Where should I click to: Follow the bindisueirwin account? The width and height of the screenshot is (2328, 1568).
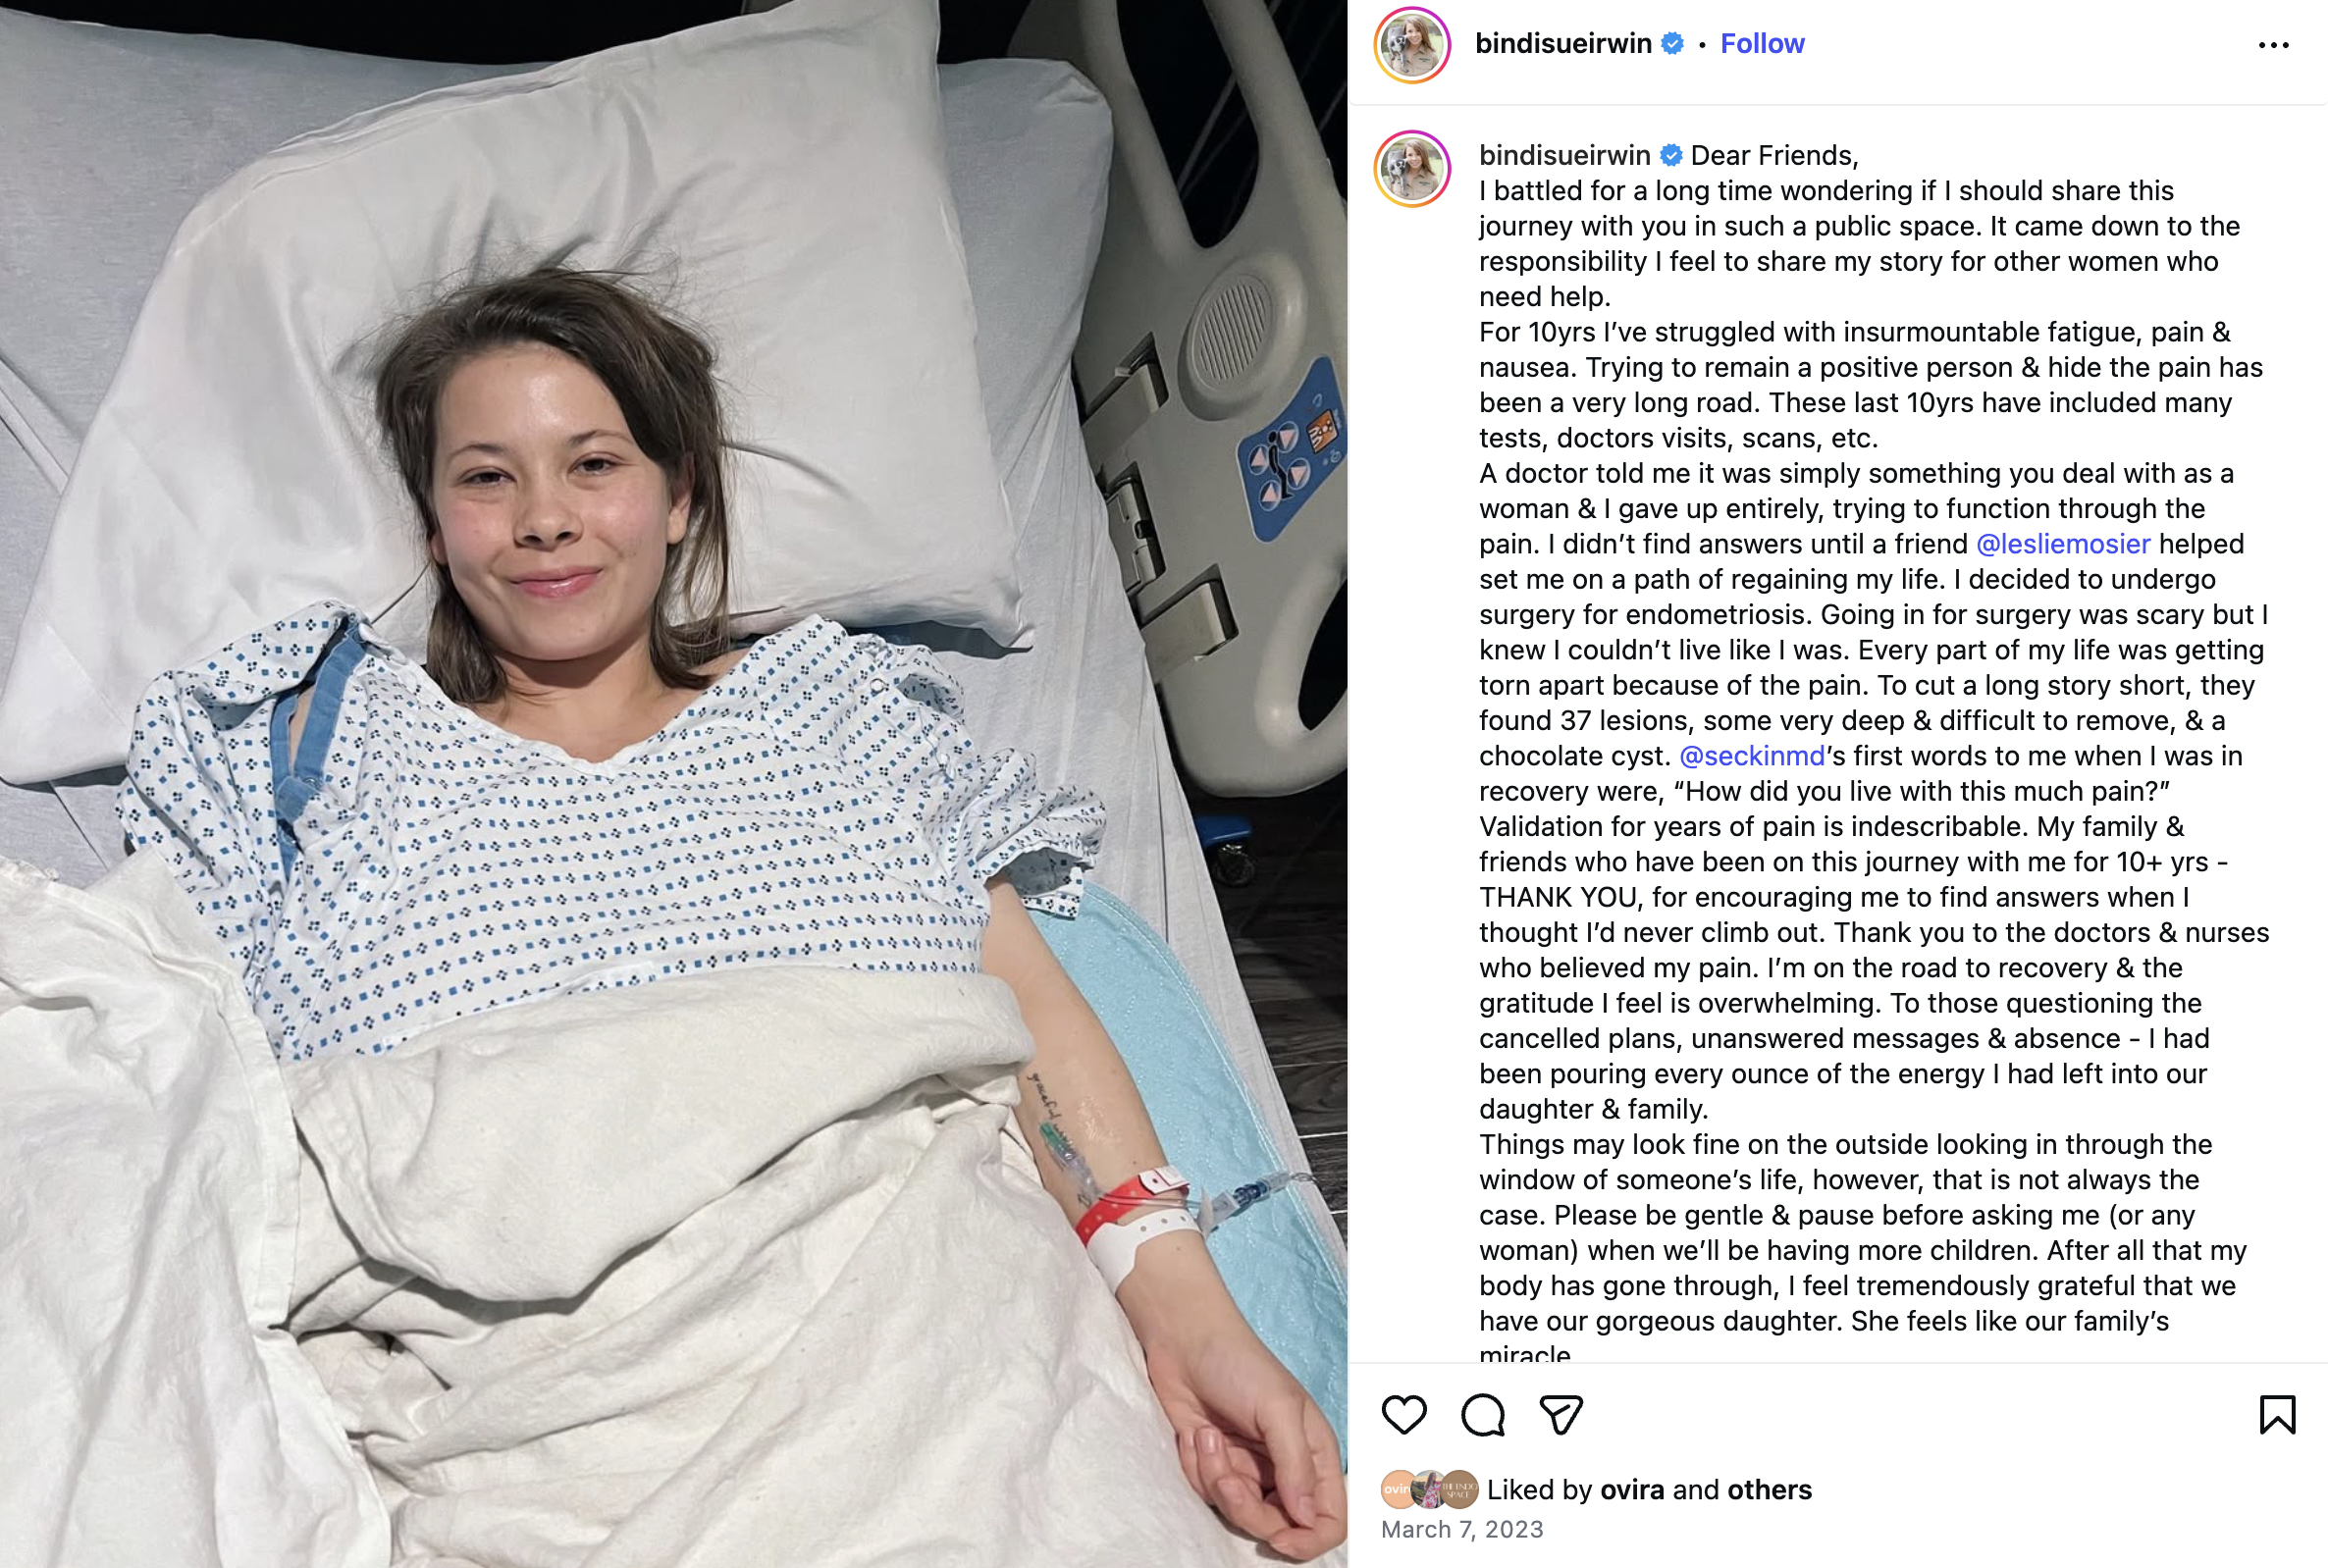(1762, 44)
